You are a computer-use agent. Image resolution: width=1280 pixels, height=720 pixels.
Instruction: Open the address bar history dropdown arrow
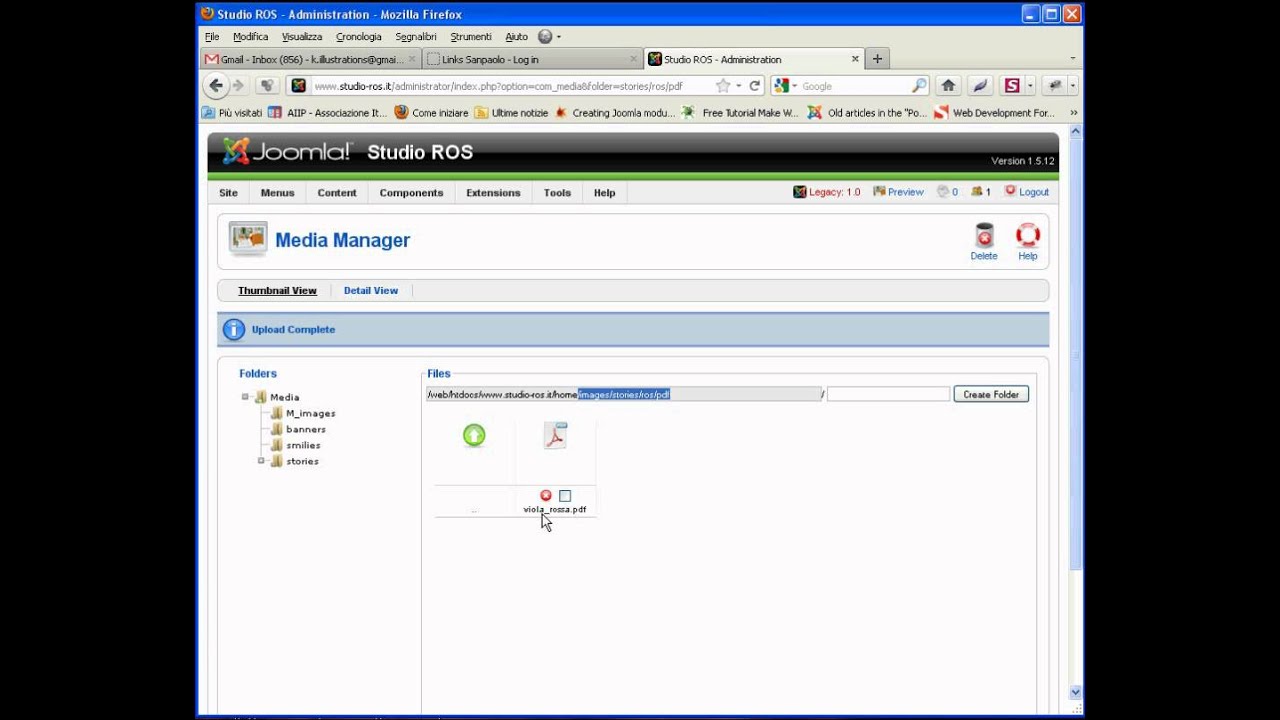[739, 86]
